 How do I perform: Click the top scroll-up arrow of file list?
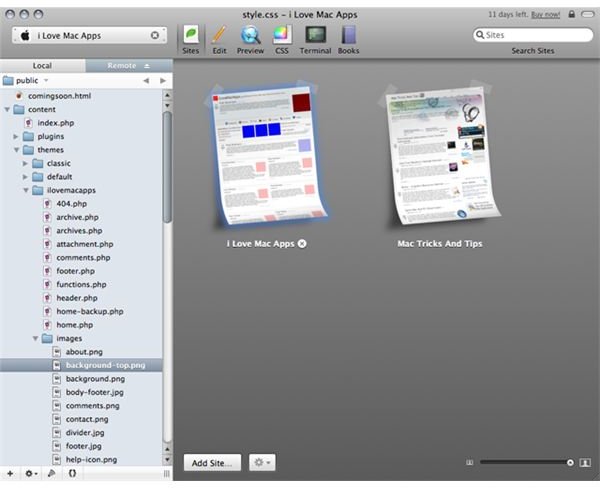tap(167, 95)
